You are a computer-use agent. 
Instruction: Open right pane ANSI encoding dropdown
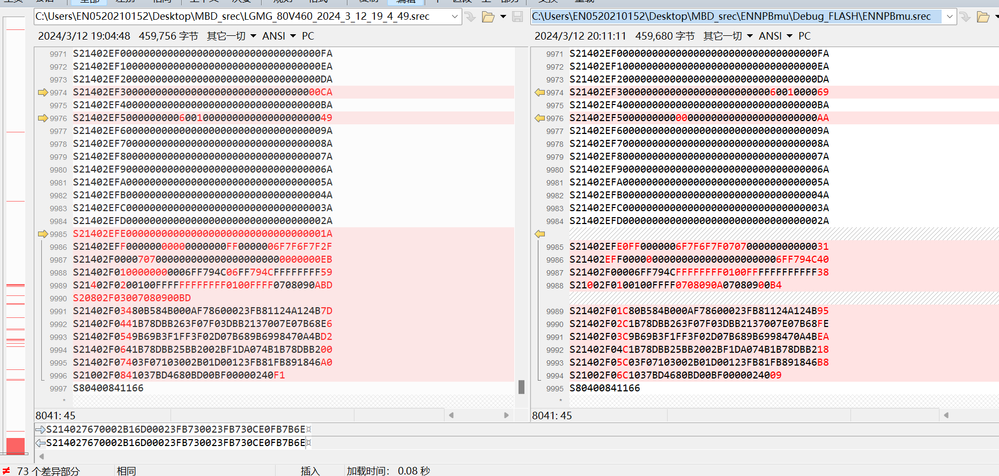[775, 36]
